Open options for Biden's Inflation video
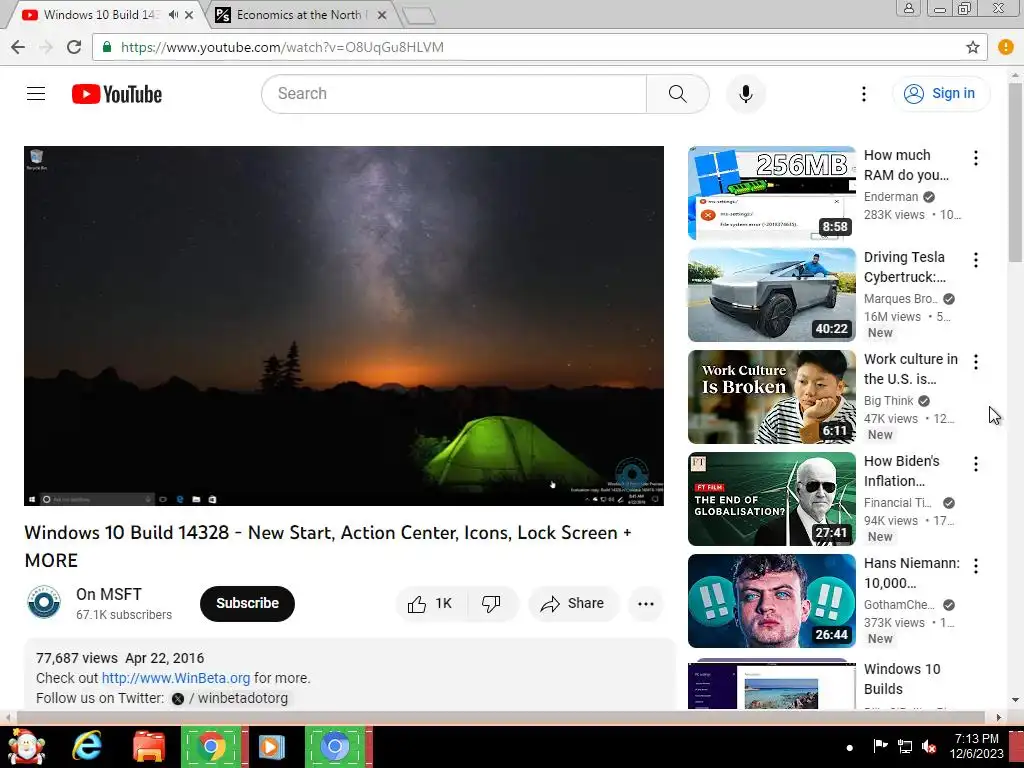 point(976,464)
